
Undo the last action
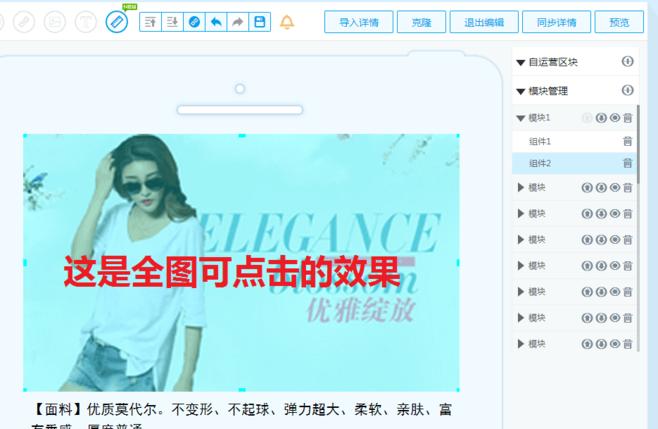point(216,22)
